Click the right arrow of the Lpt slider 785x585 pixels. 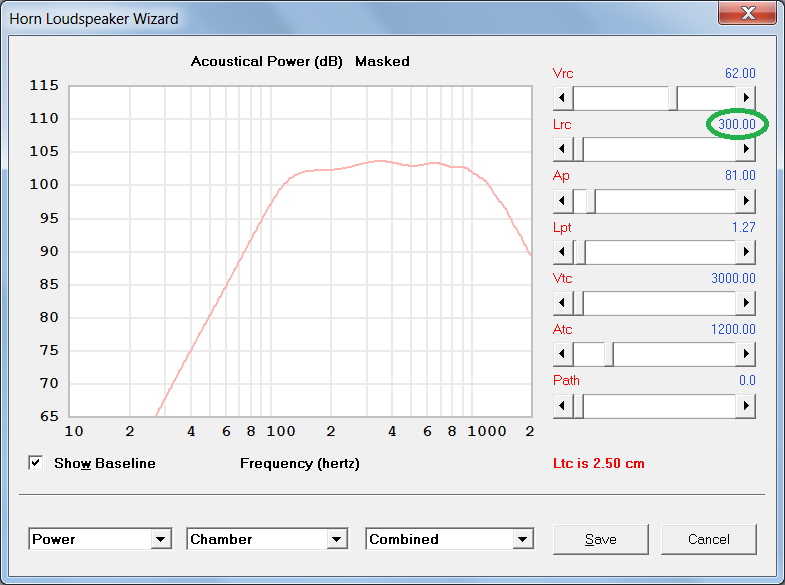745,252
